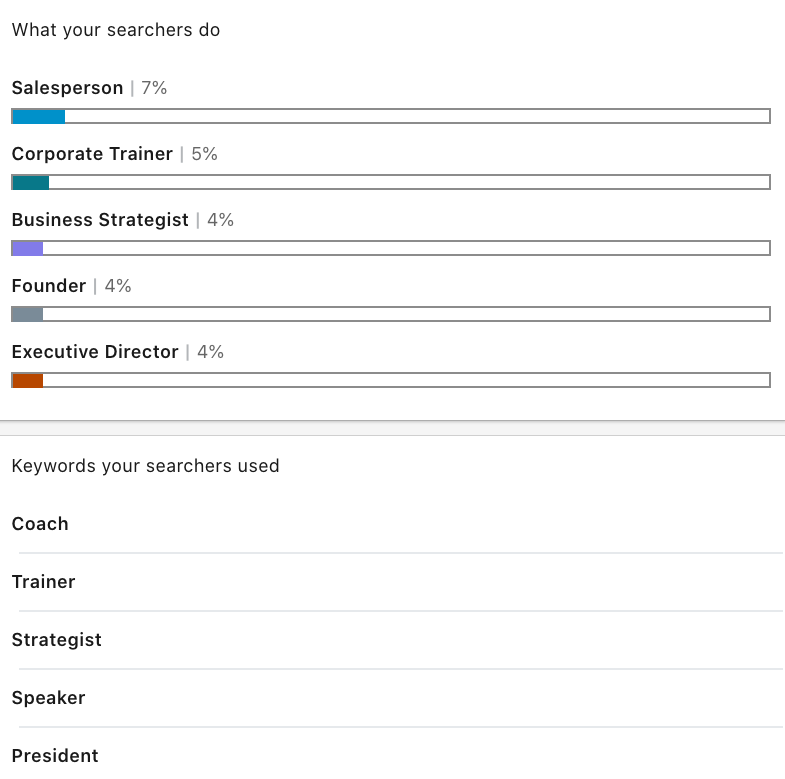Click the 7% value beside Salesperson
785x779 pixels.
154,88
